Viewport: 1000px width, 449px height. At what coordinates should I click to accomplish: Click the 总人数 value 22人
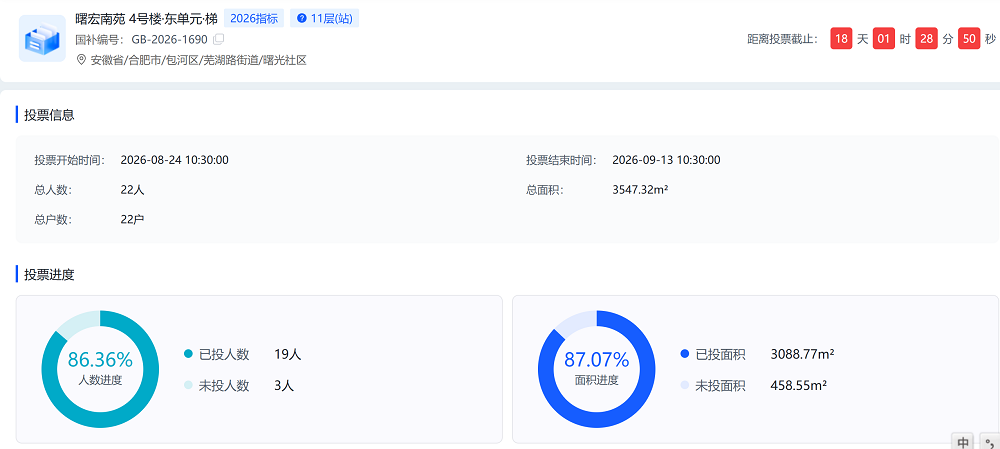[132, 190]
